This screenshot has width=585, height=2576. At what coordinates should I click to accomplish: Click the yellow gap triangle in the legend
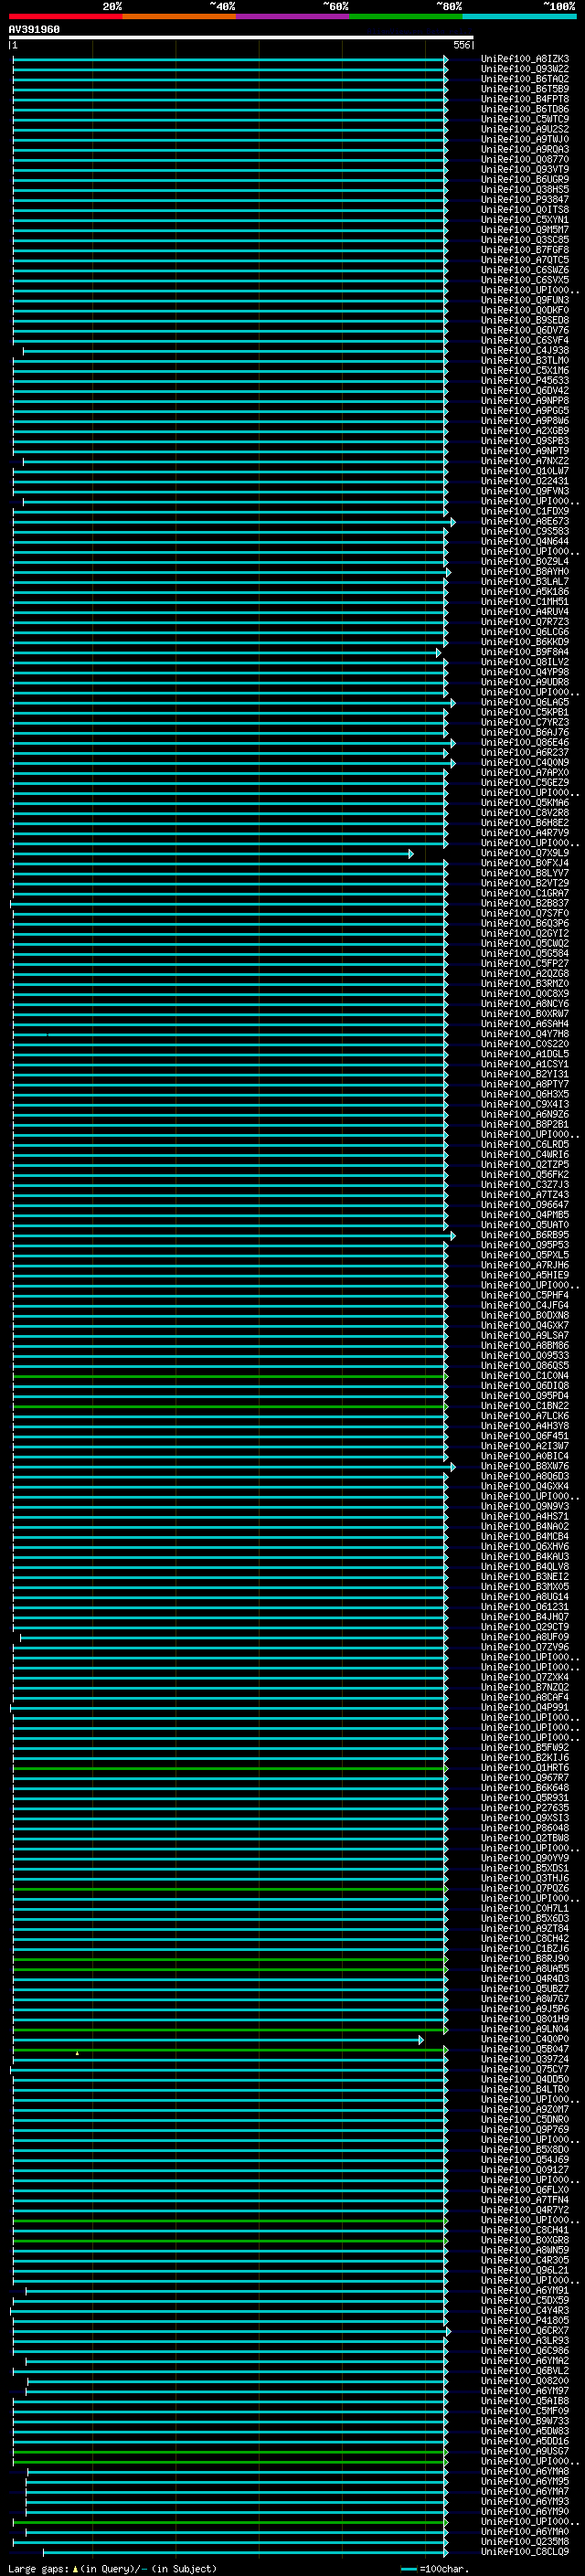[x=75, y=2569]
